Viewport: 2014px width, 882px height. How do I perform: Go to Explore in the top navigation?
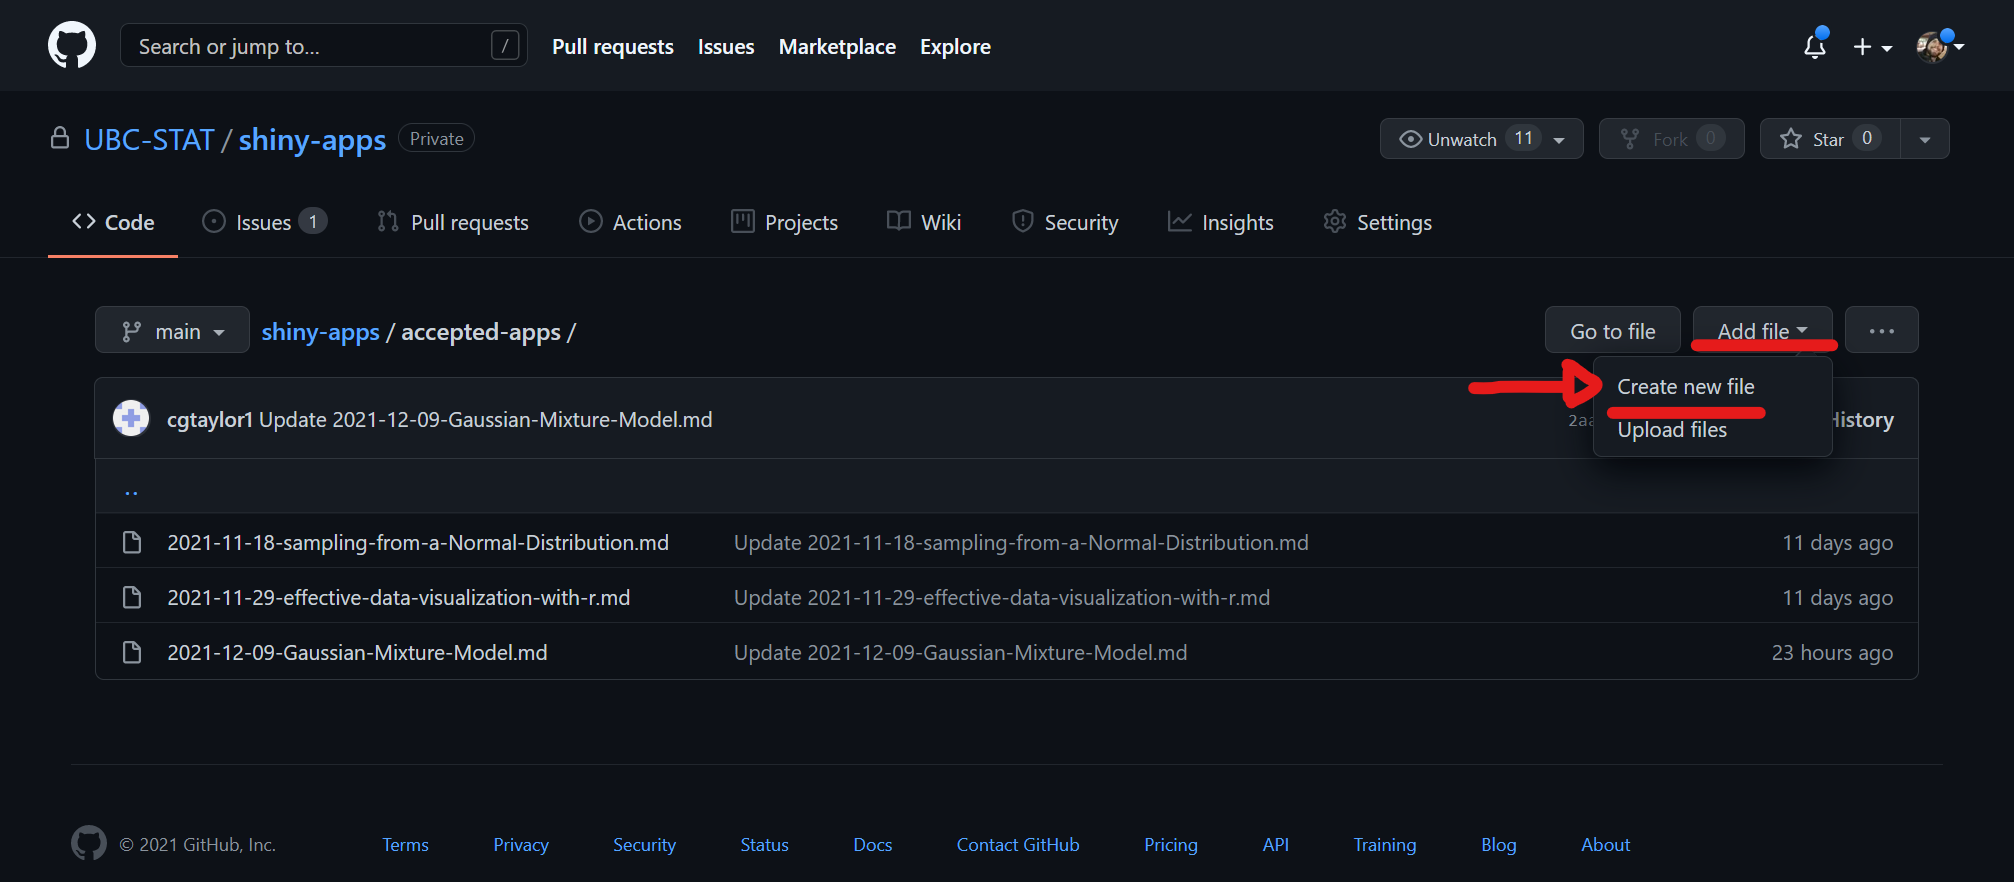point(955,47)
